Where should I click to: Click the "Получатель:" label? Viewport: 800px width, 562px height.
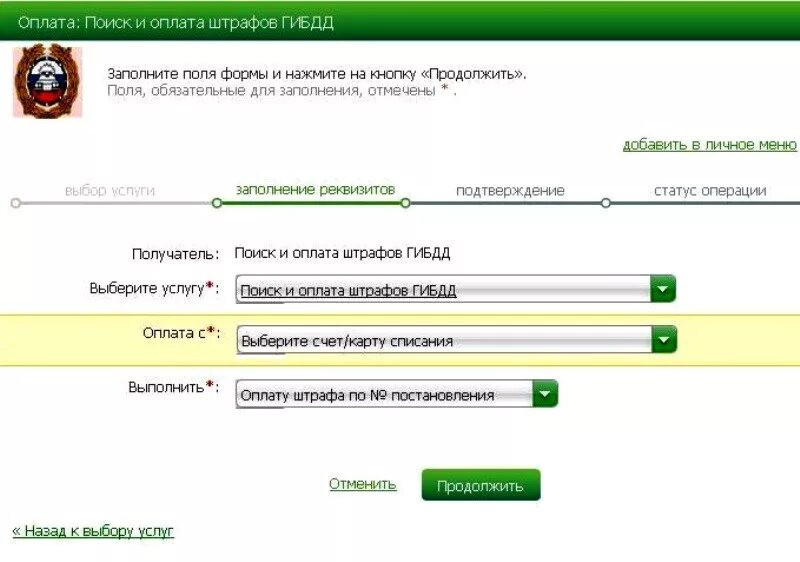(176, 254)
